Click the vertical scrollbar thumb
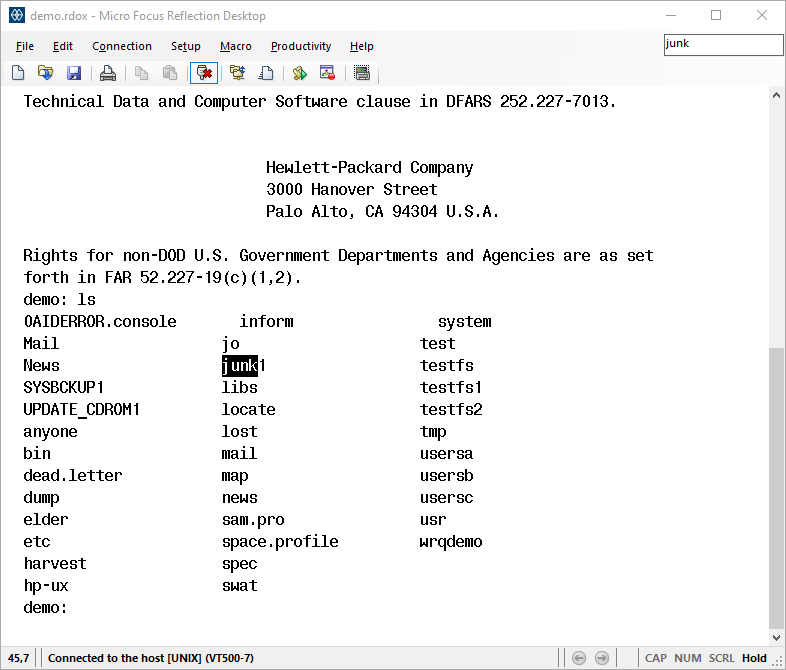786x670 pixels. (x=776, y=489)
